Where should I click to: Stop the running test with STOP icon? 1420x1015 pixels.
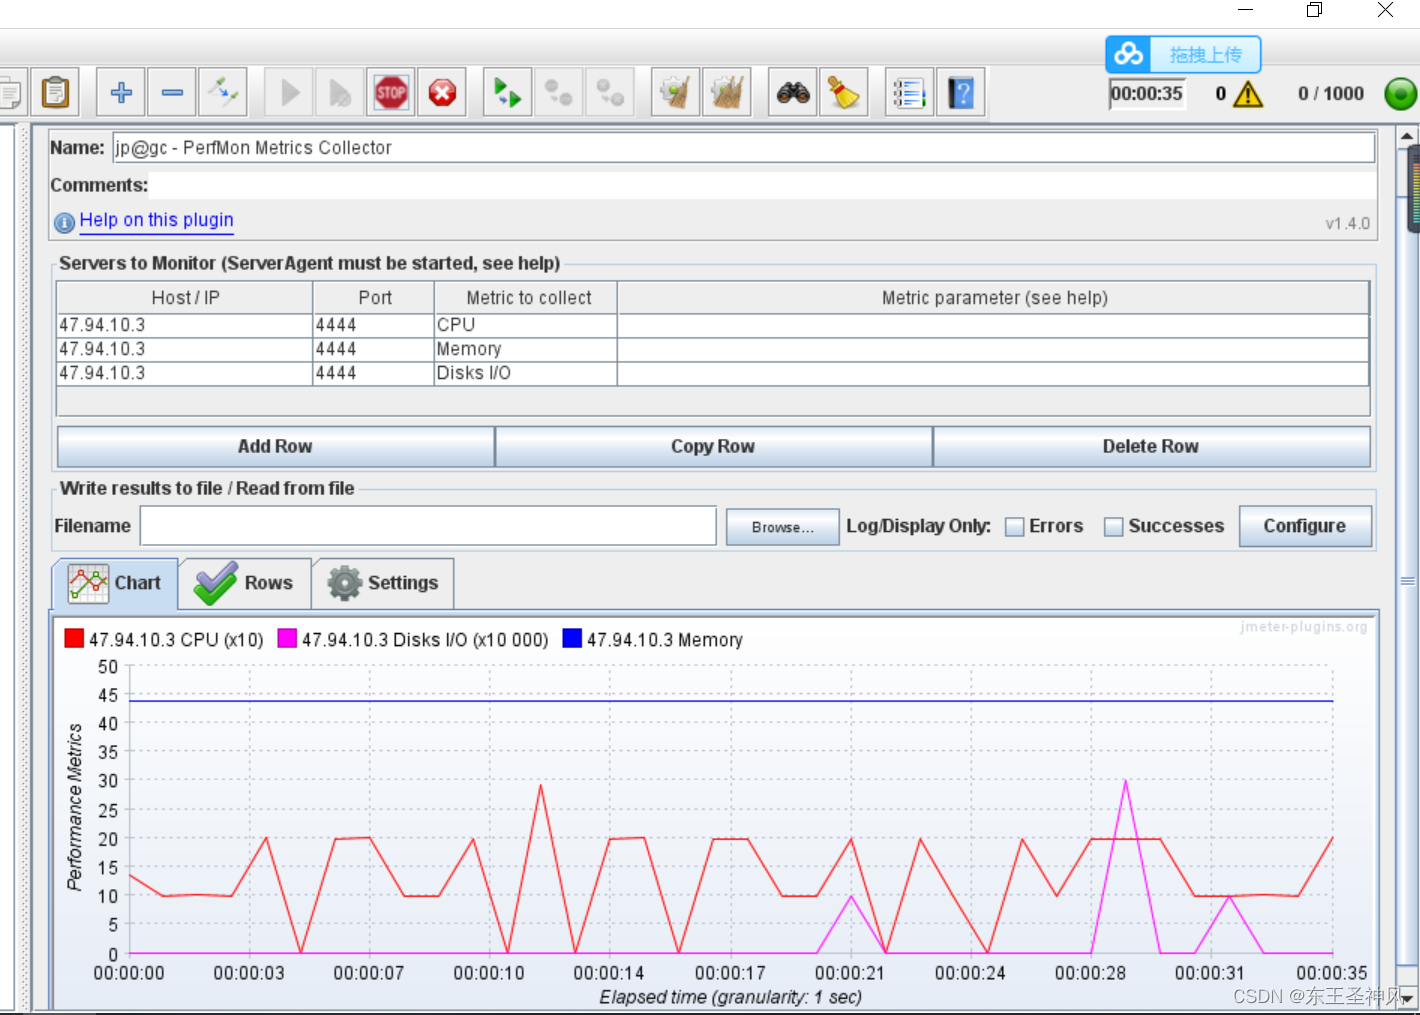[390, 93]
